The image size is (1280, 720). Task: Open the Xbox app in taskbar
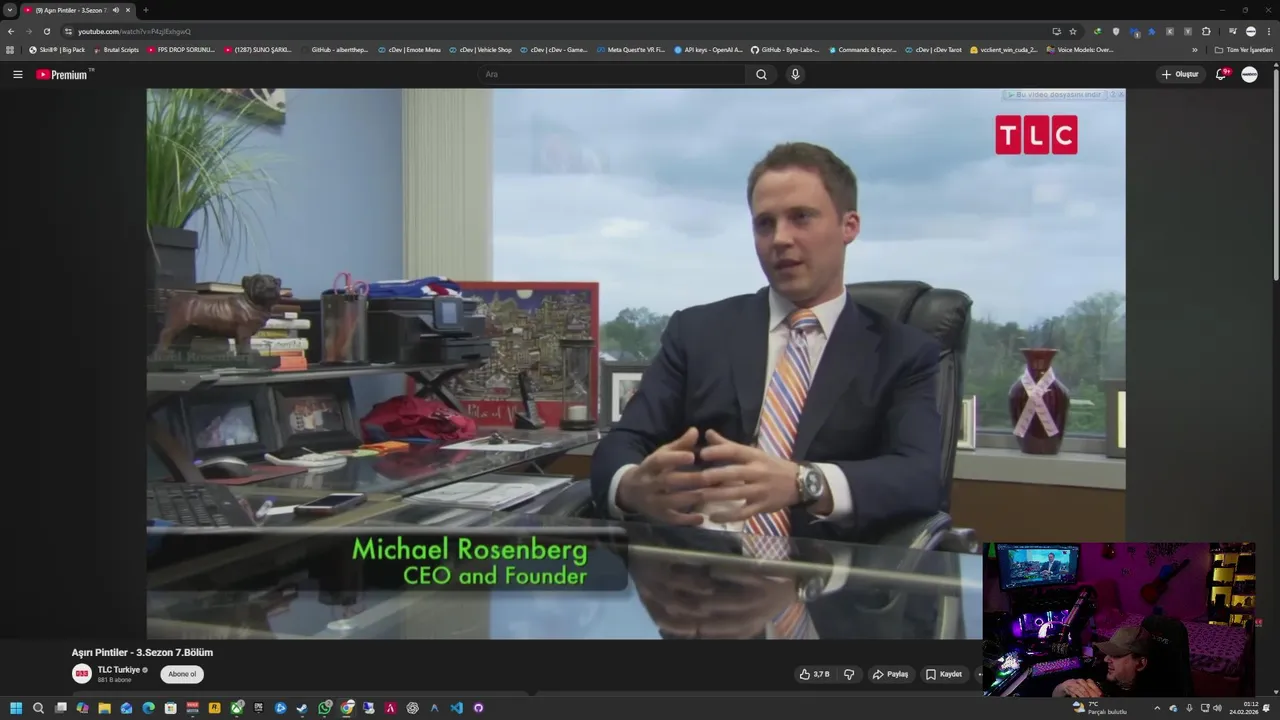click(x=237, y=708)
